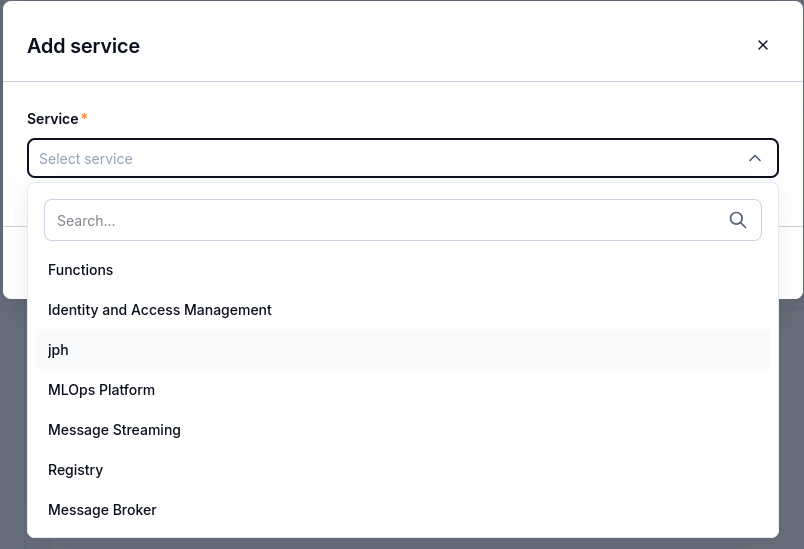Close the Add service dialog
This screenshot has height=549, width=804.
762,45
